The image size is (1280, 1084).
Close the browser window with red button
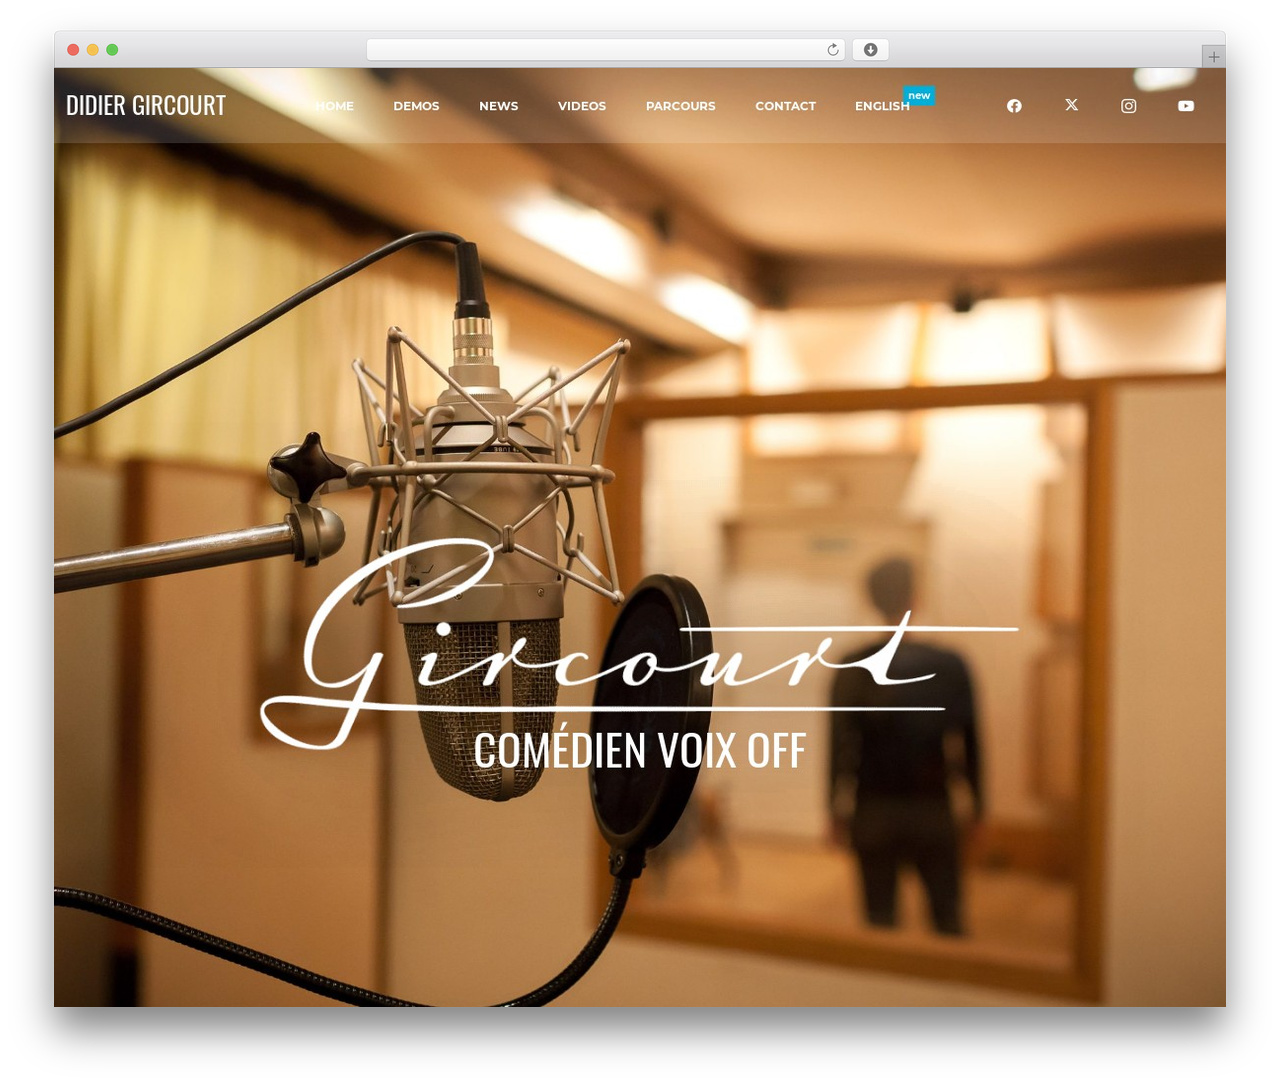73,50
